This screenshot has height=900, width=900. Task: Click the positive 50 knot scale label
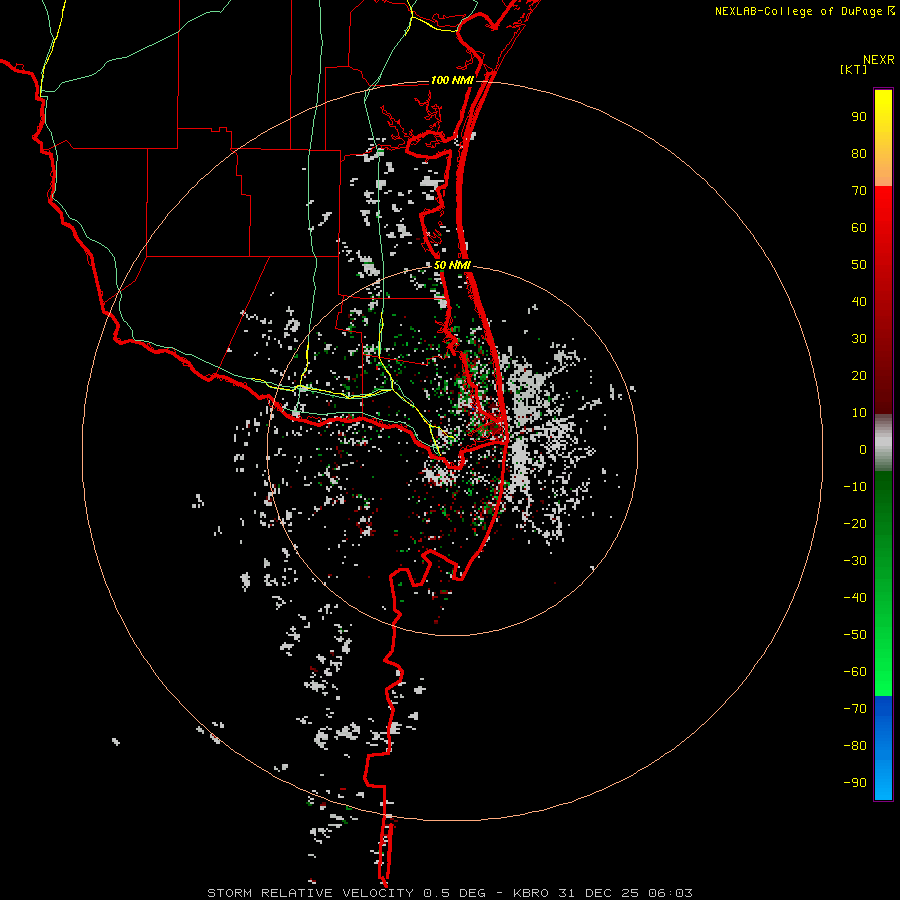pos(859,265)
